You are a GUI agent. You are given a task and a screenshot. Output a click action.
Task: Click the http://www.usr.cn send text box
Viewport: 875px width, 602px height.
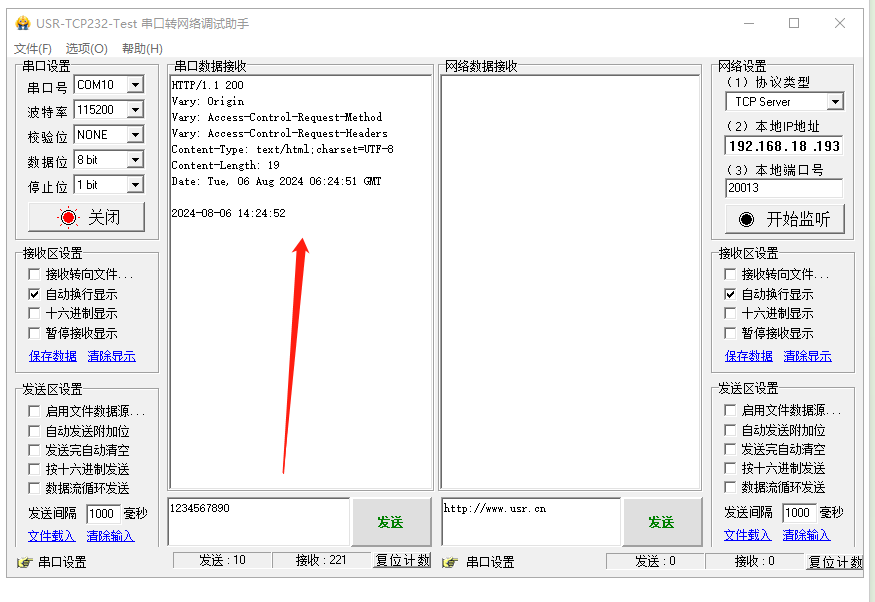(531, 522)
